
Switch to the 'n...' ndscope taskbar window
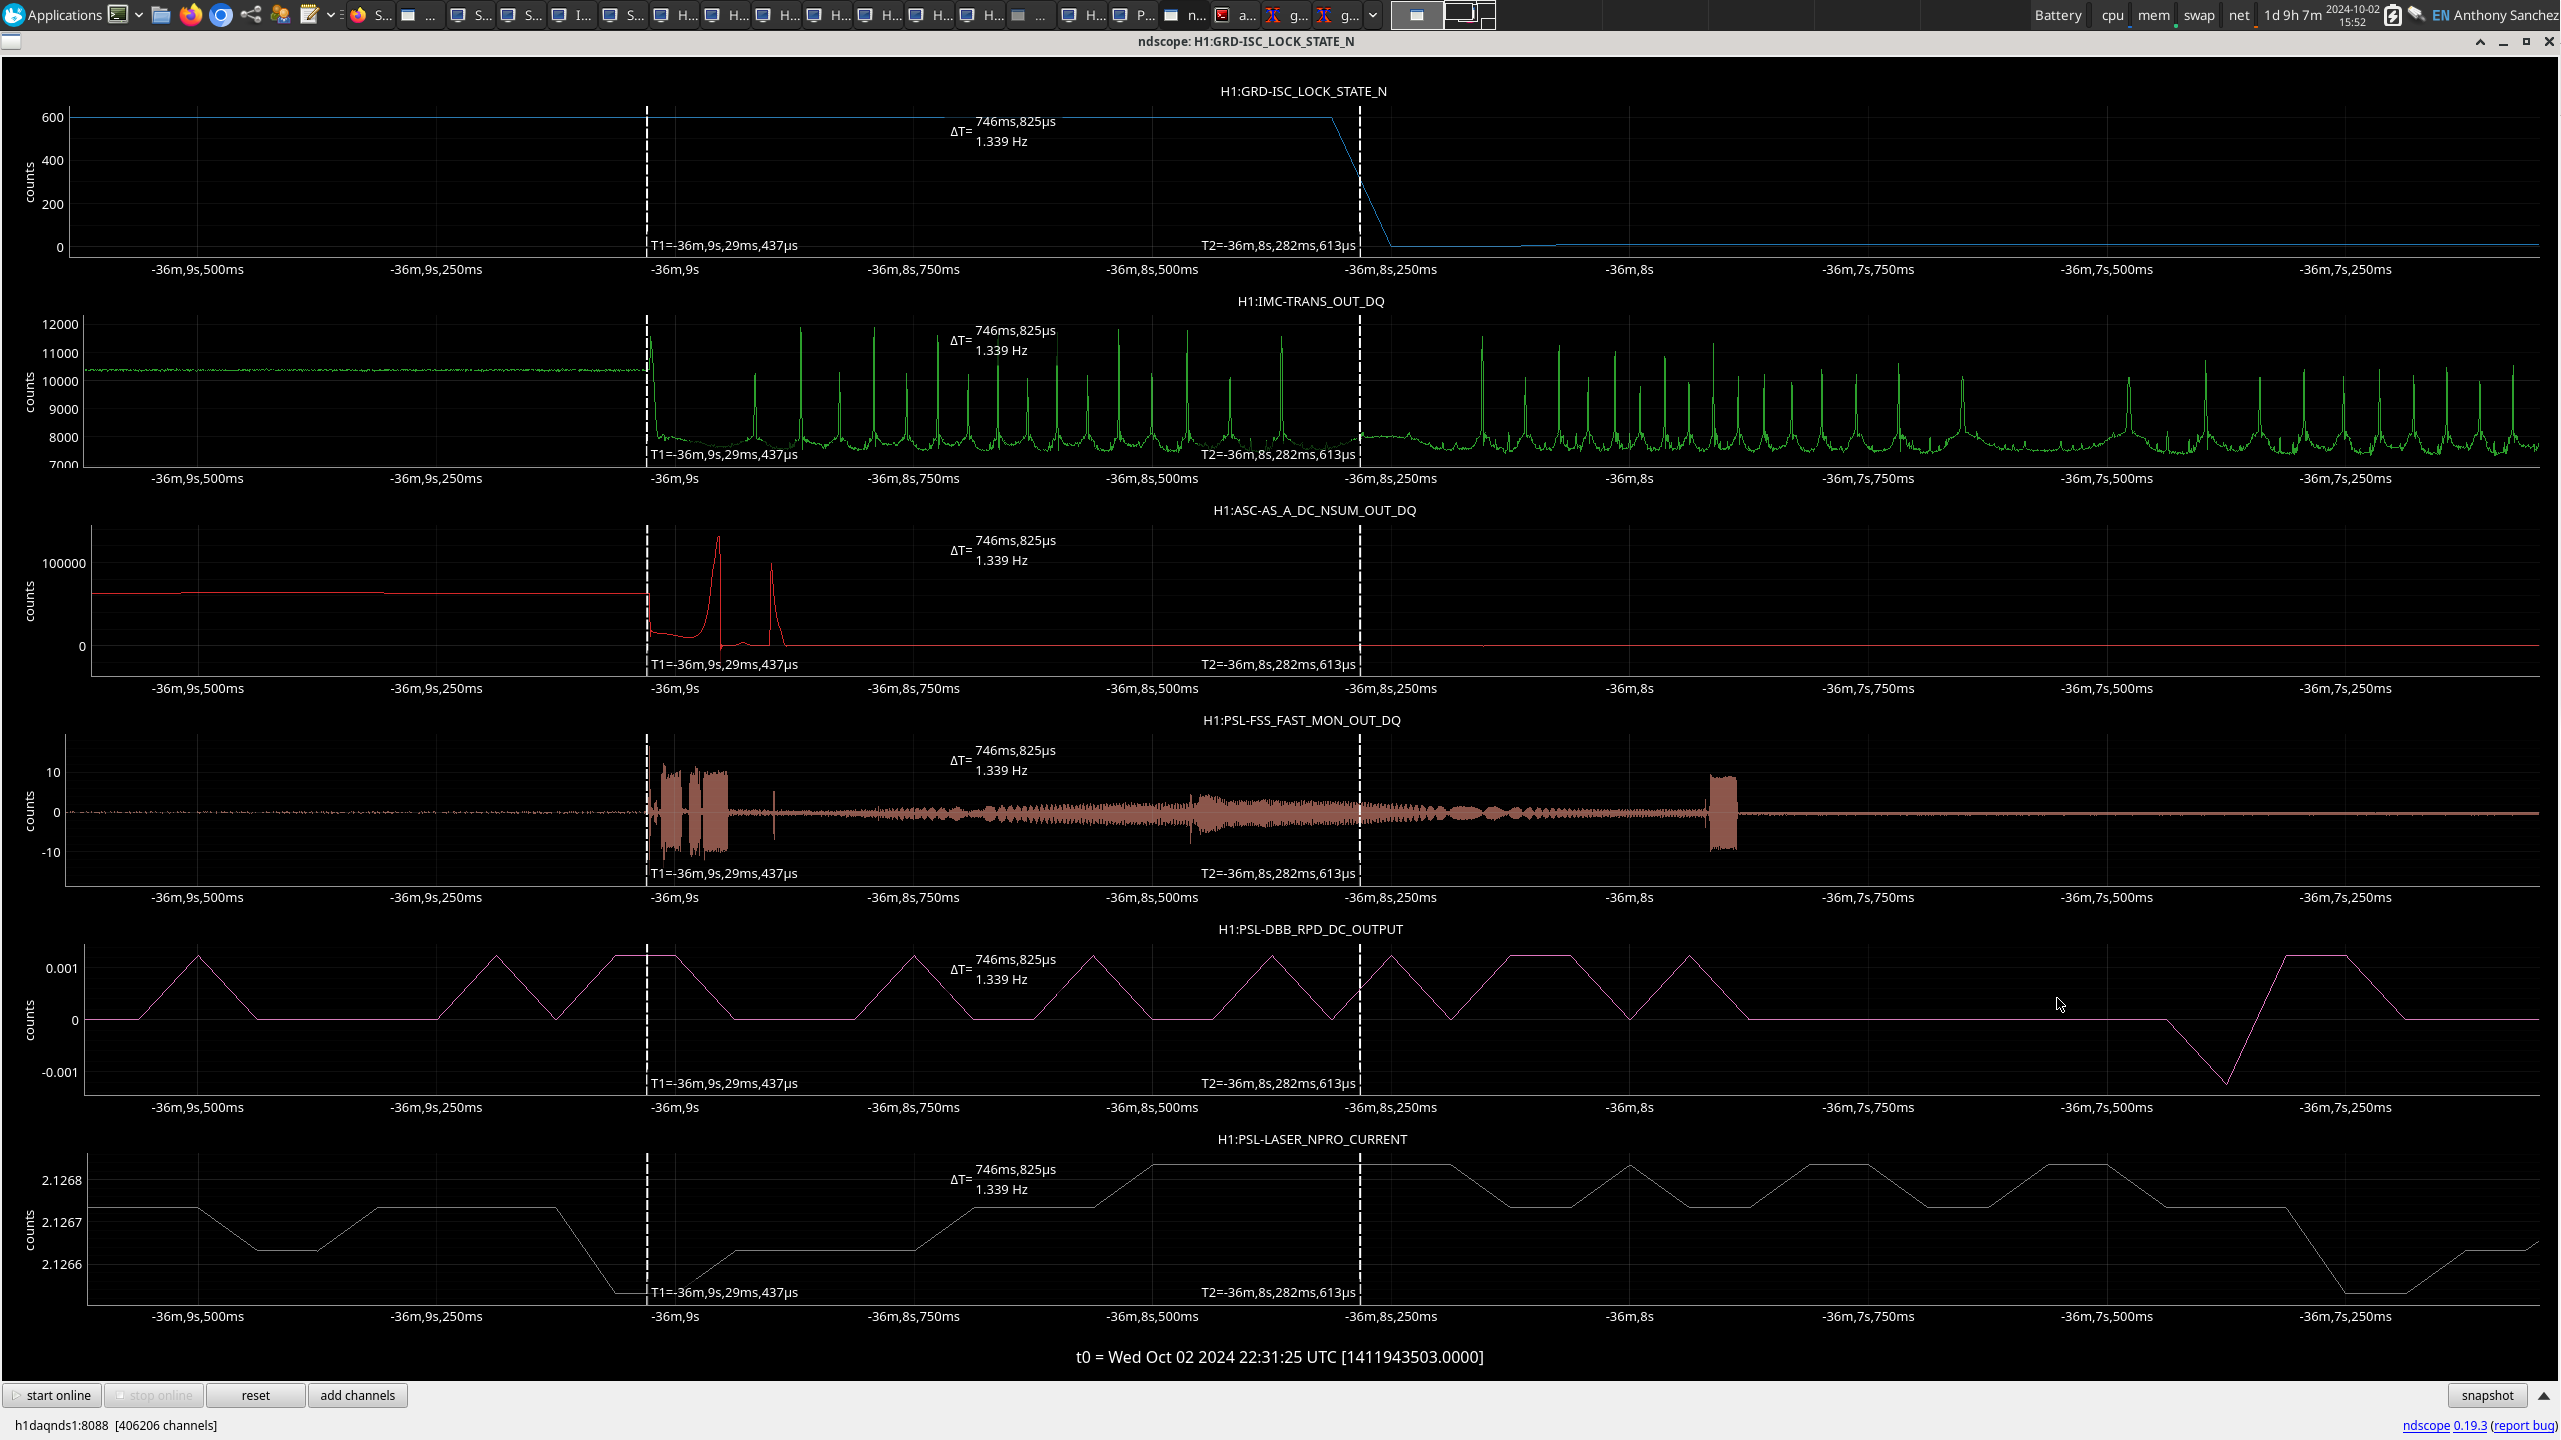(x=1185, y=15)
